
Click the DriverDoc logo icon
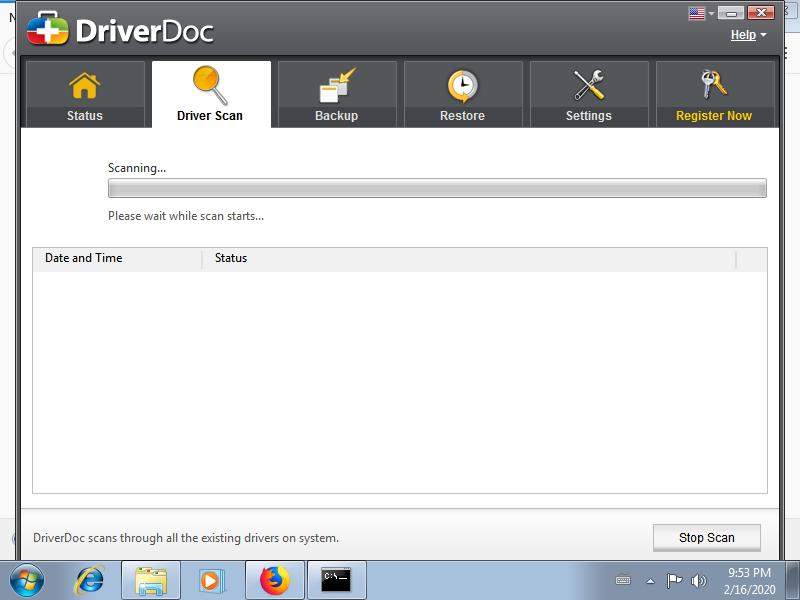[47, 28]
